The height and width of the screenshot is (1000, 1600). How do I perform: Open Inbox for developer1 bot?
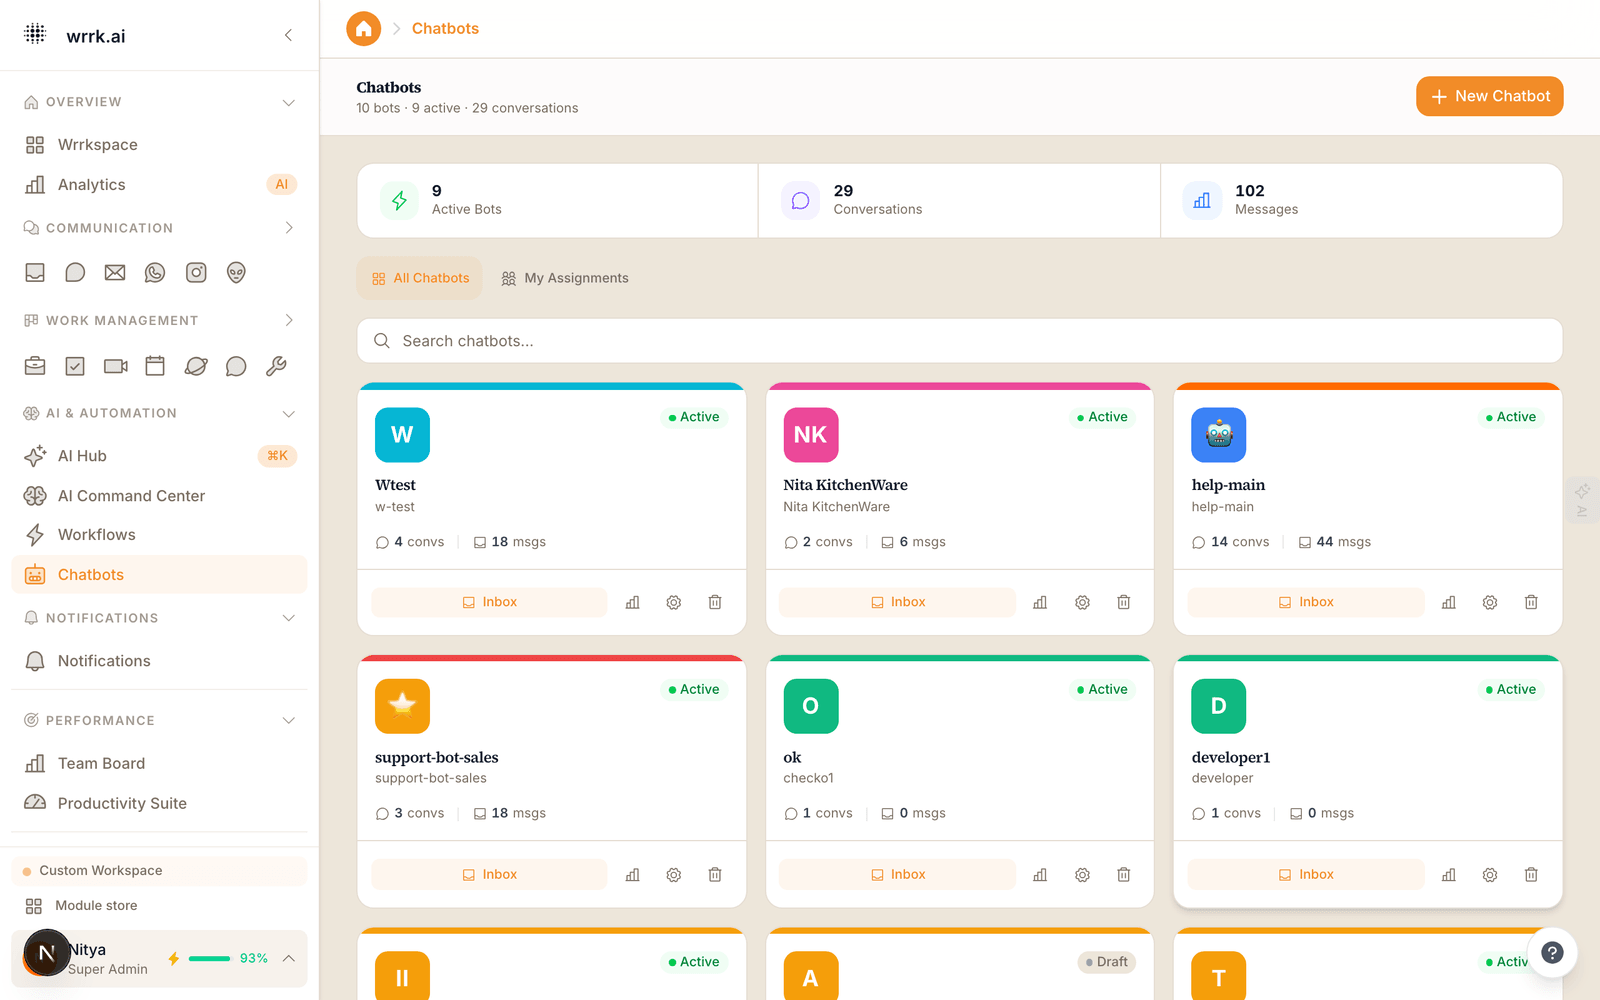(1306, 874)
